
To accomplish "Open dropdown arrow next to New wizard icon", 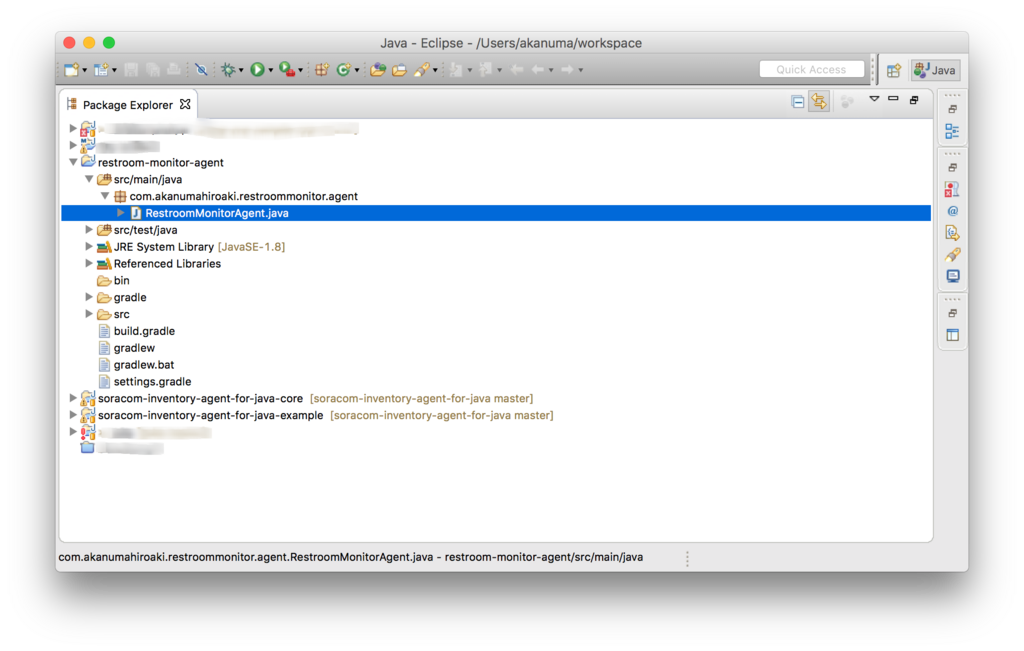I will [x=84, y=71].
